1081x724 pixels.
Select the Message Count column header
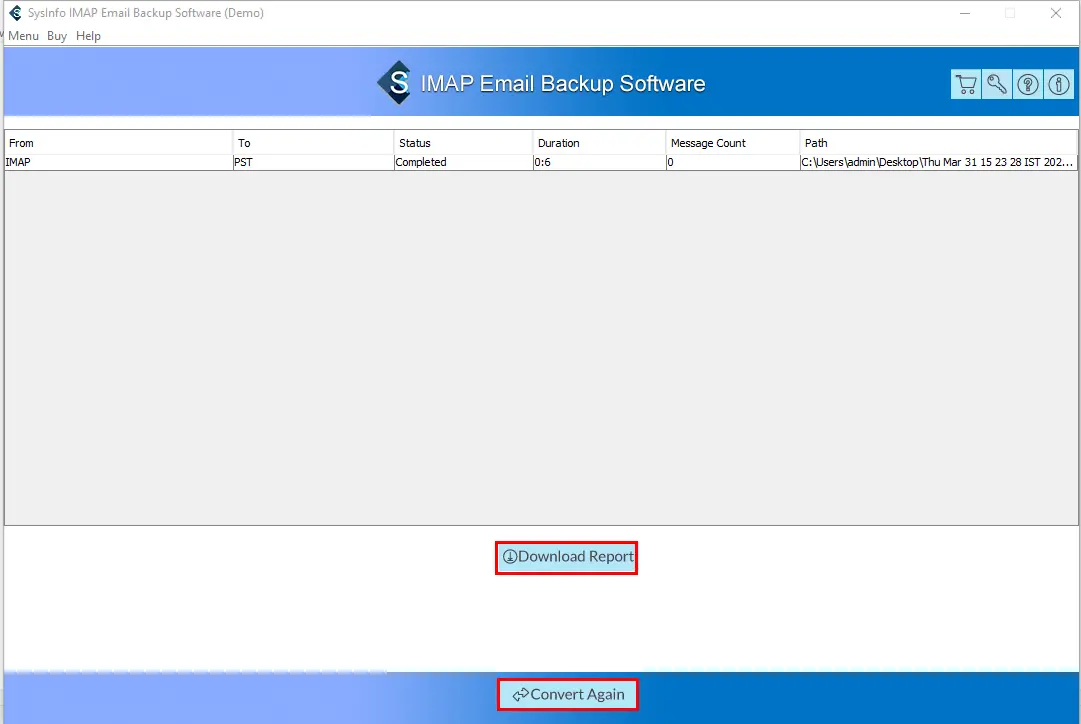point(732,143)
